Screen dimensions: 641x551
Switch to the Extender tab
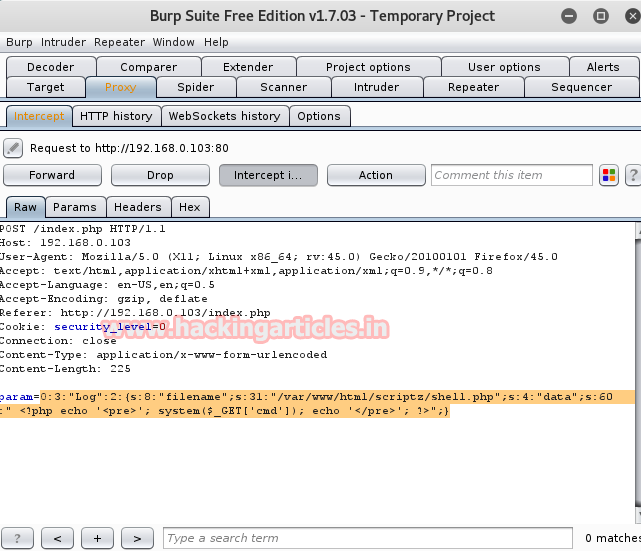click(x=248, y=67)
